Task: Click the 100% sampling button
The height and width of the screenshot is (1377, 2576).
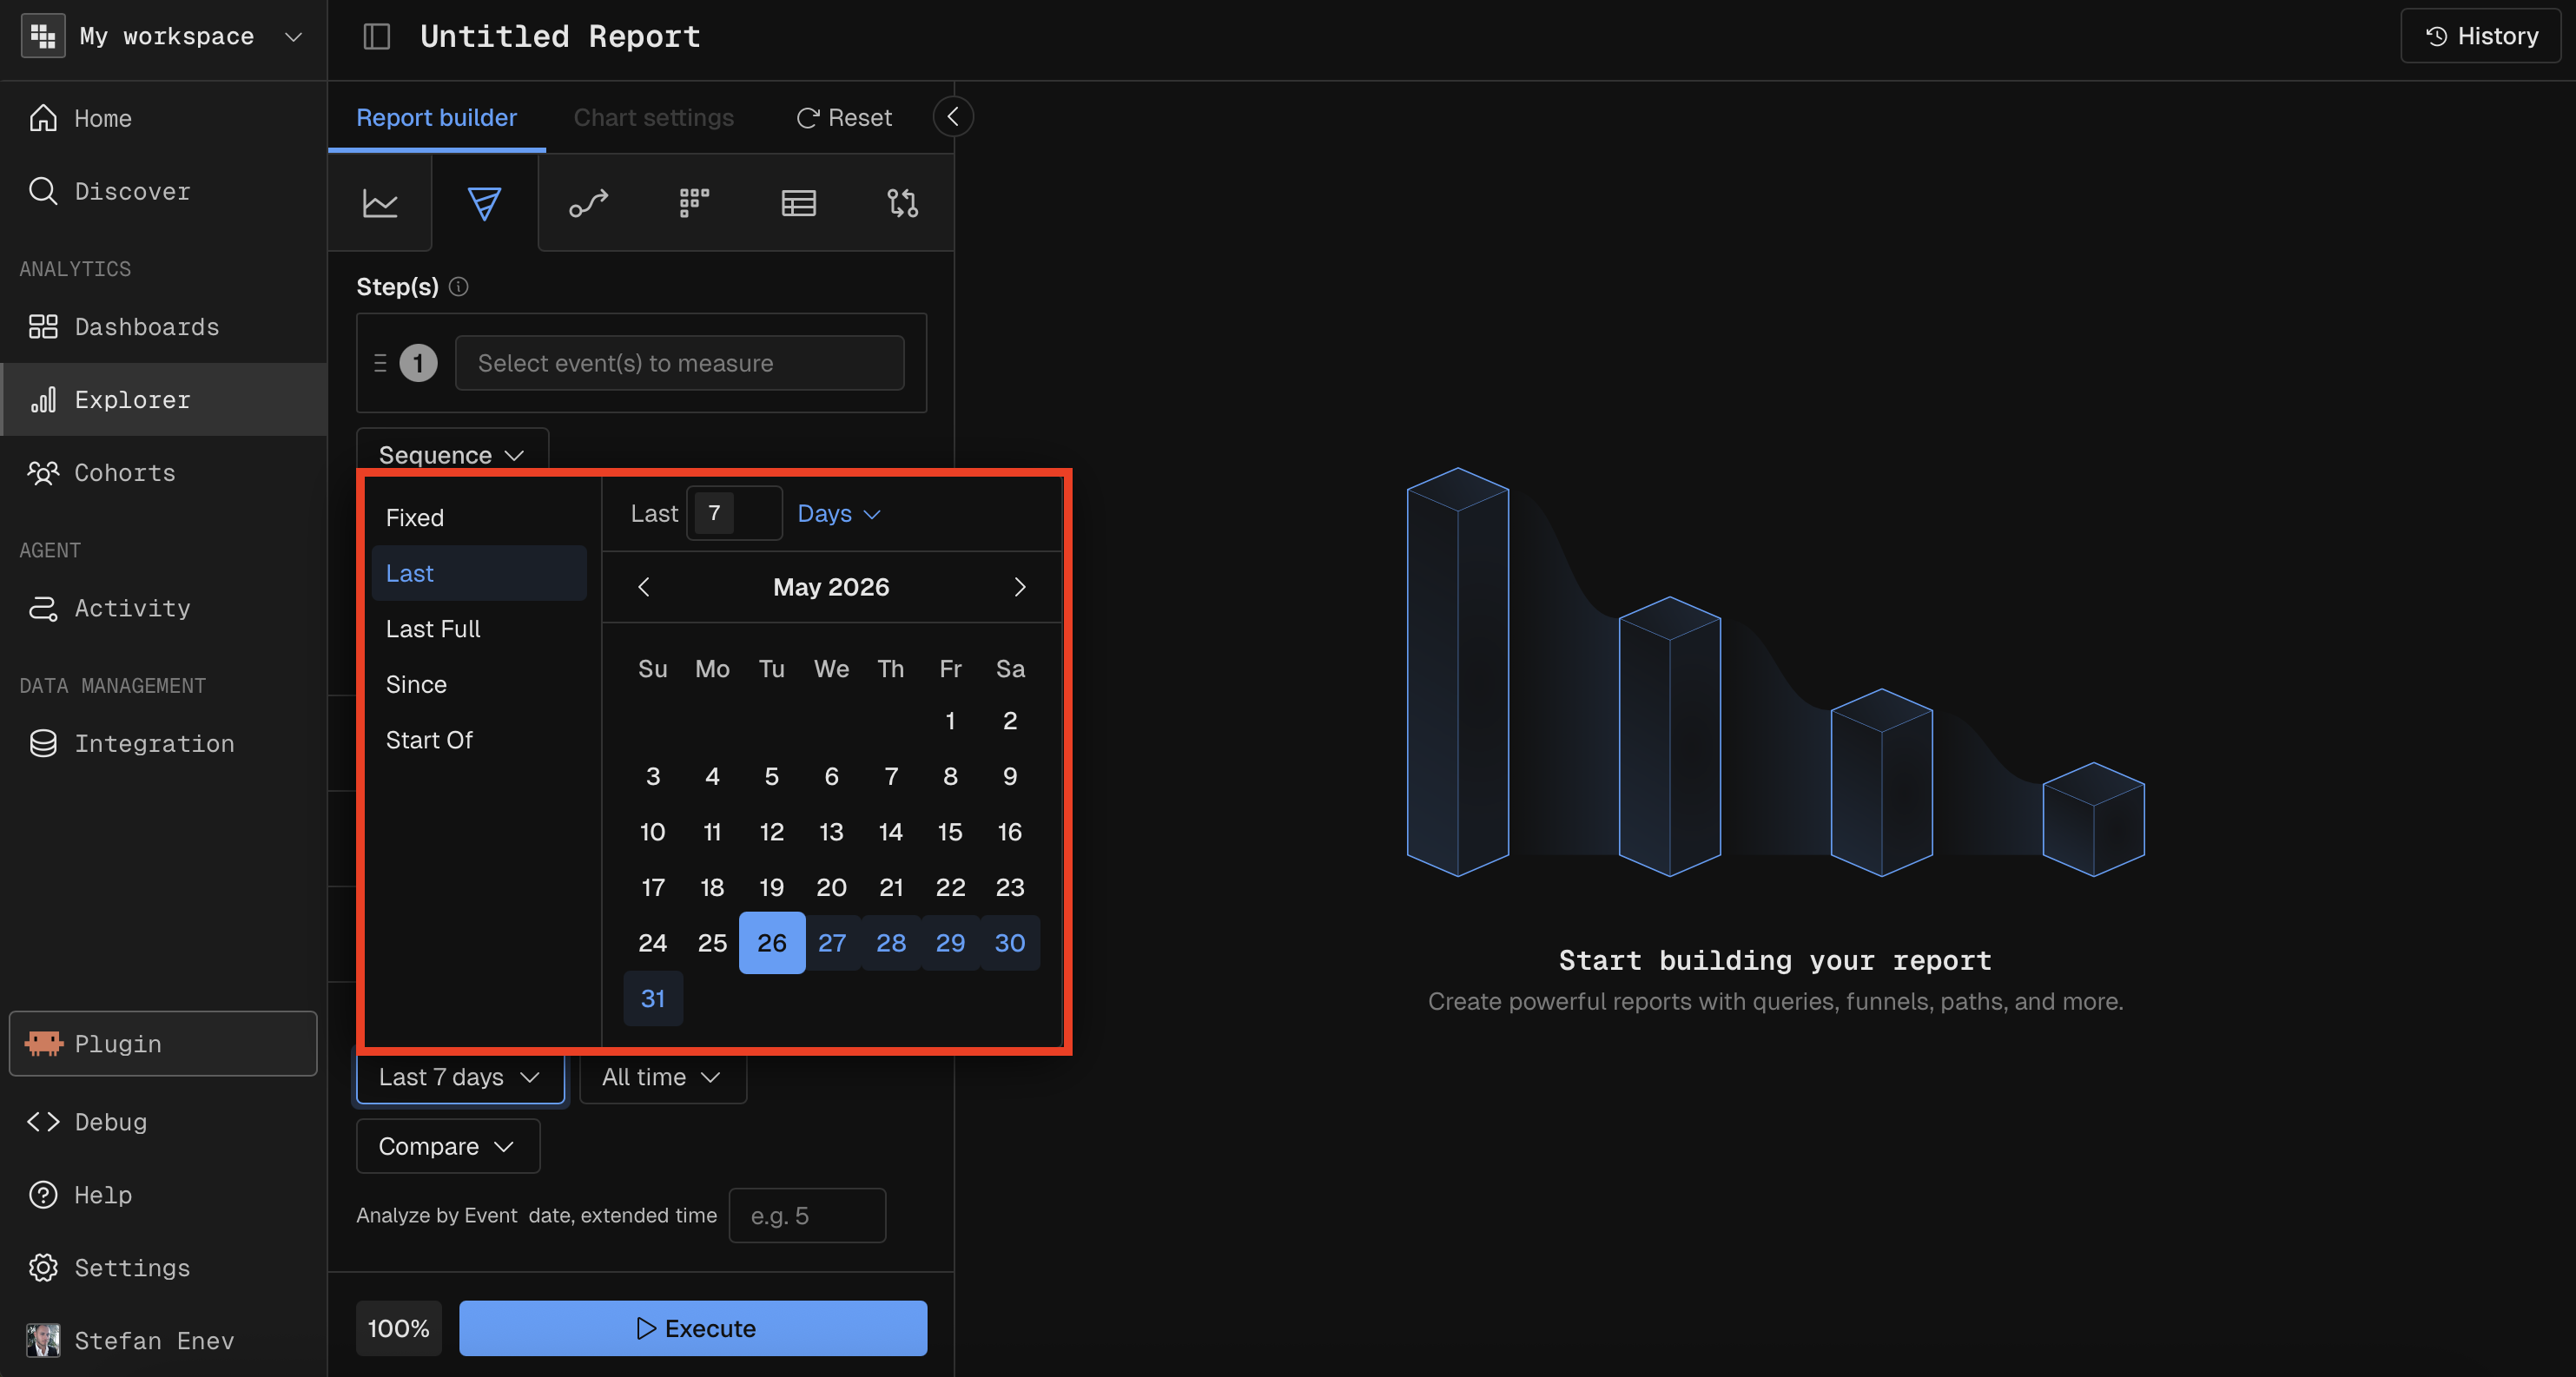Action: 398,1328
